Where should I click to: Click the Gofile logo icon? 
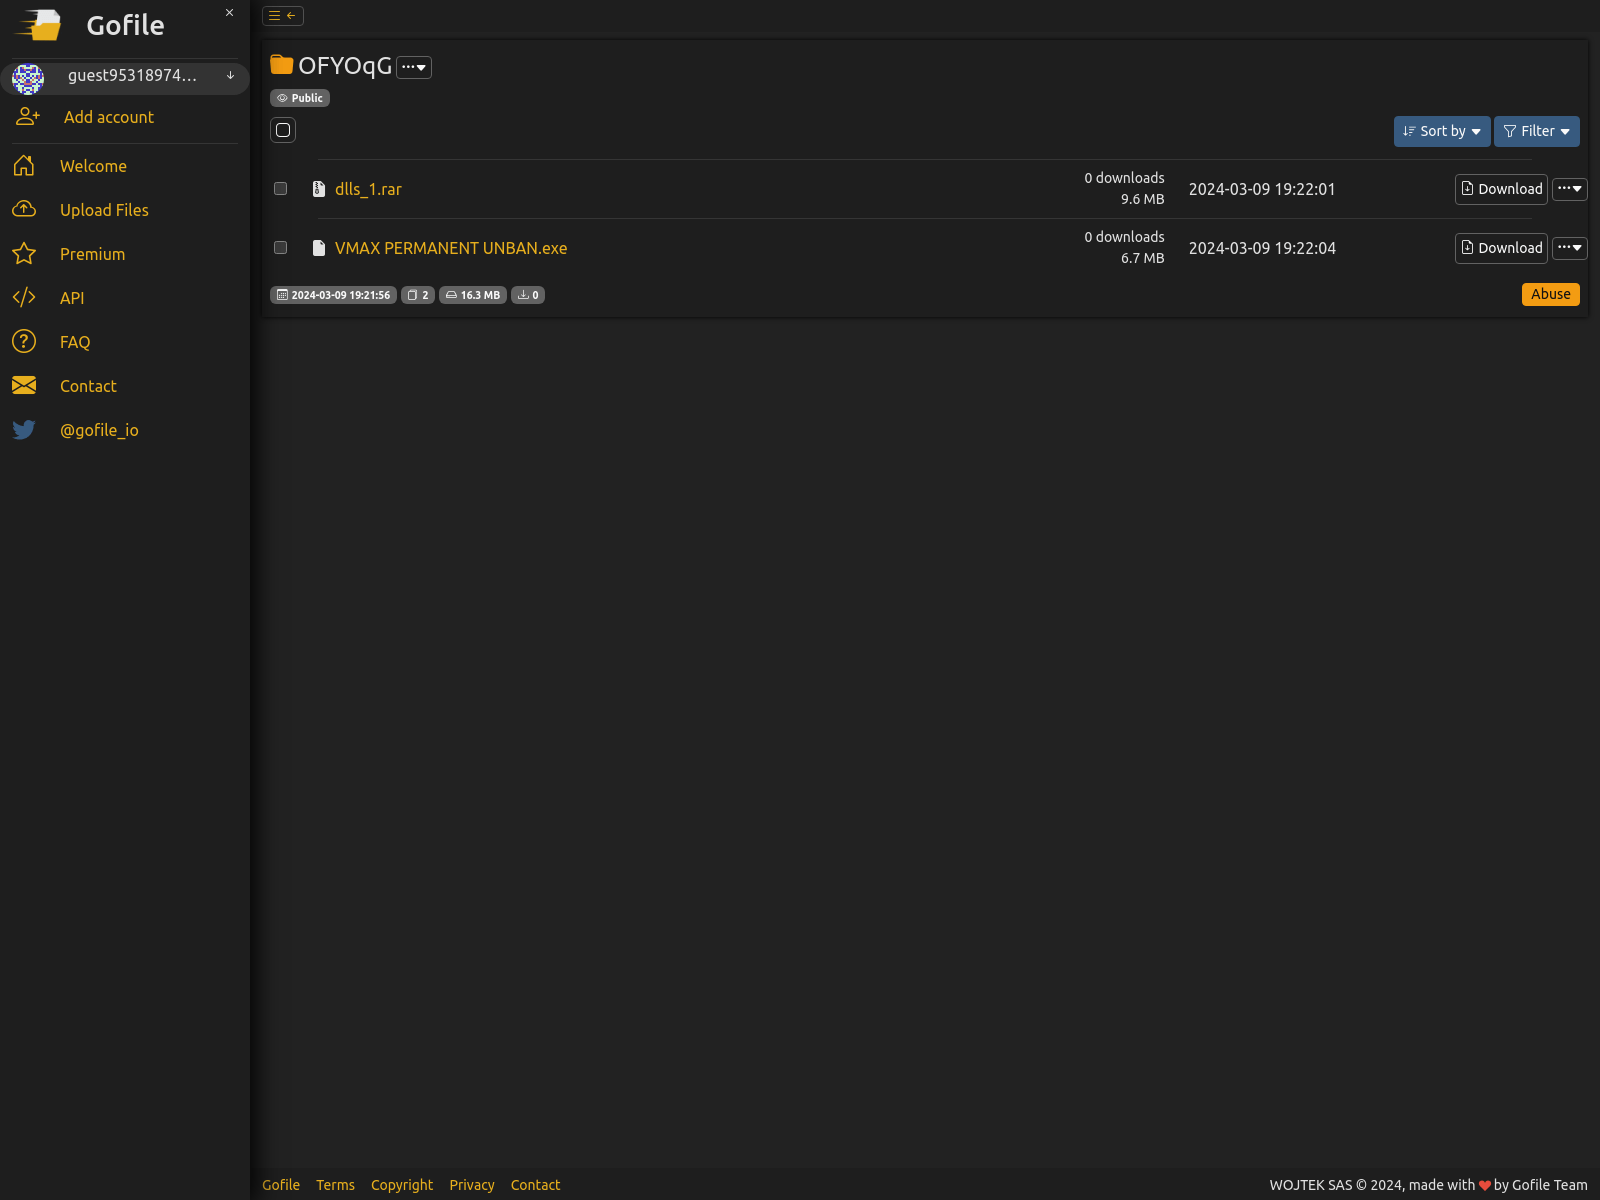click(x=38, y=25)
